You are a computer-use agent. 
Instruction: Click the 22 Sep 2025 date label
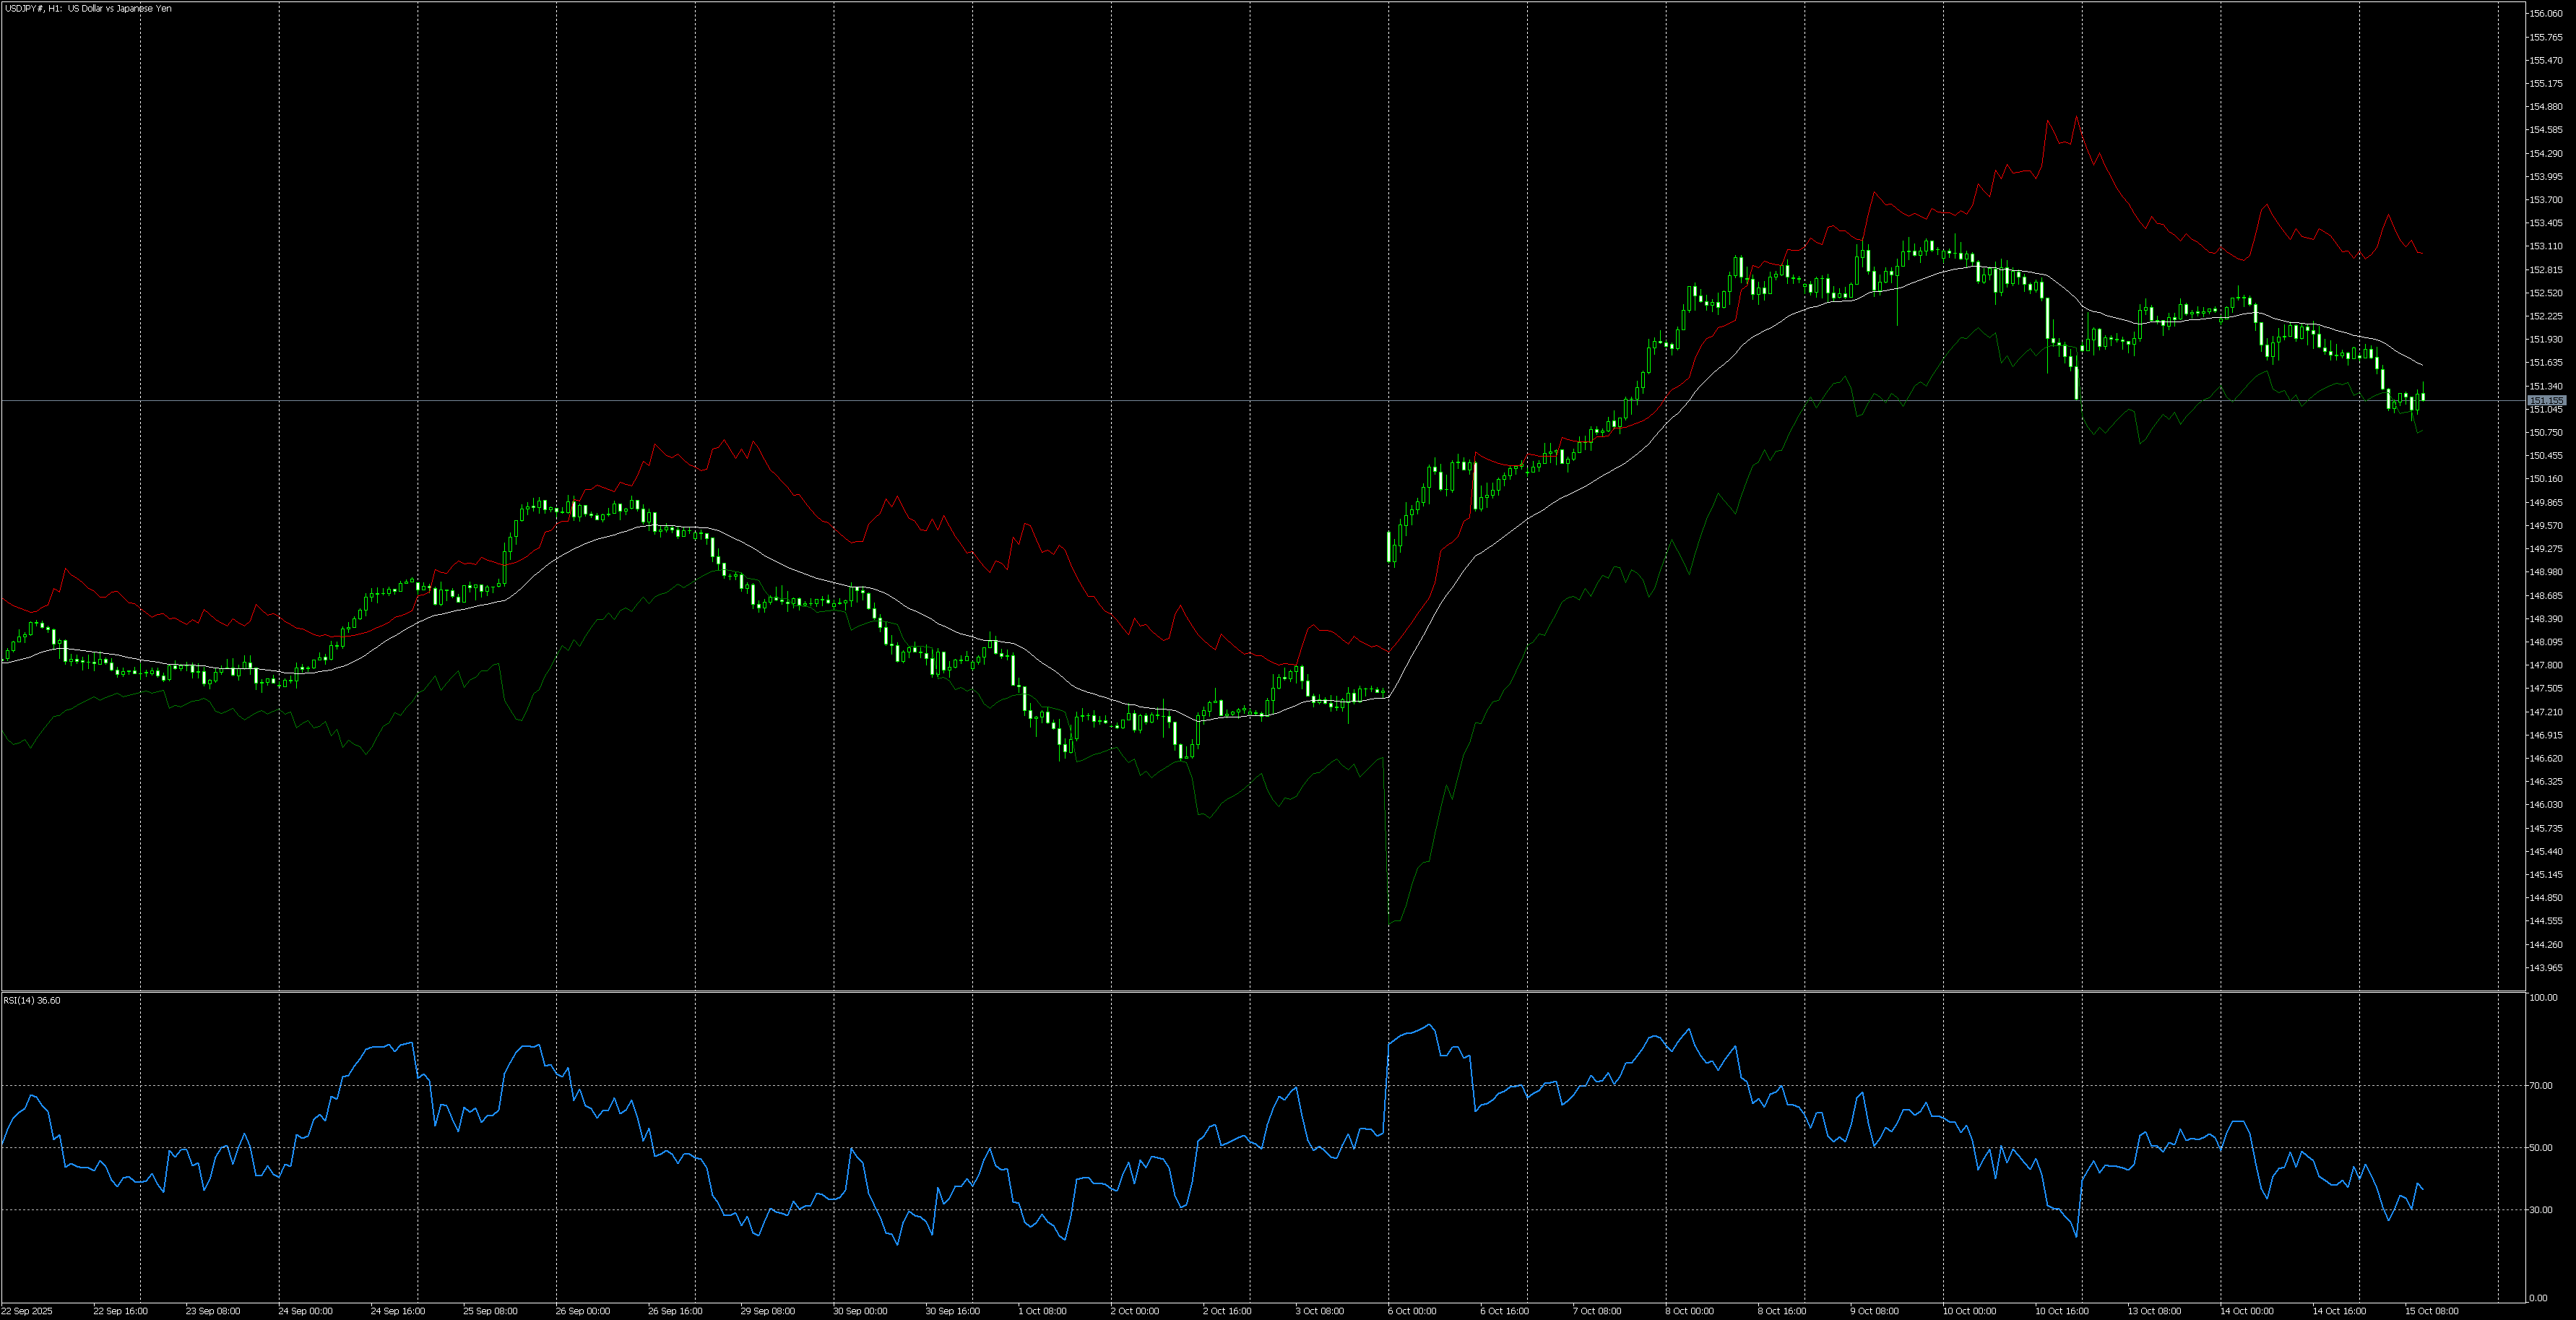pyautogui.click(x=27, y=1311)
